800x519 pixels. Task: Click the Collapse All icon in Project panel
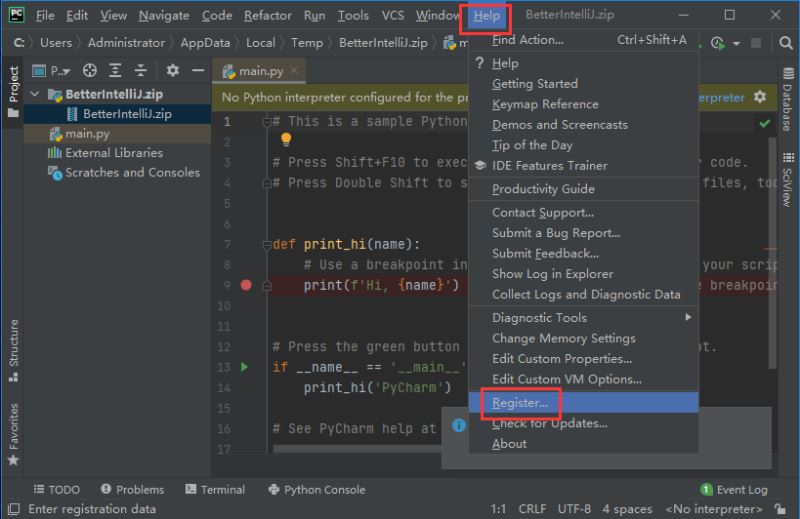coord(140,70)
